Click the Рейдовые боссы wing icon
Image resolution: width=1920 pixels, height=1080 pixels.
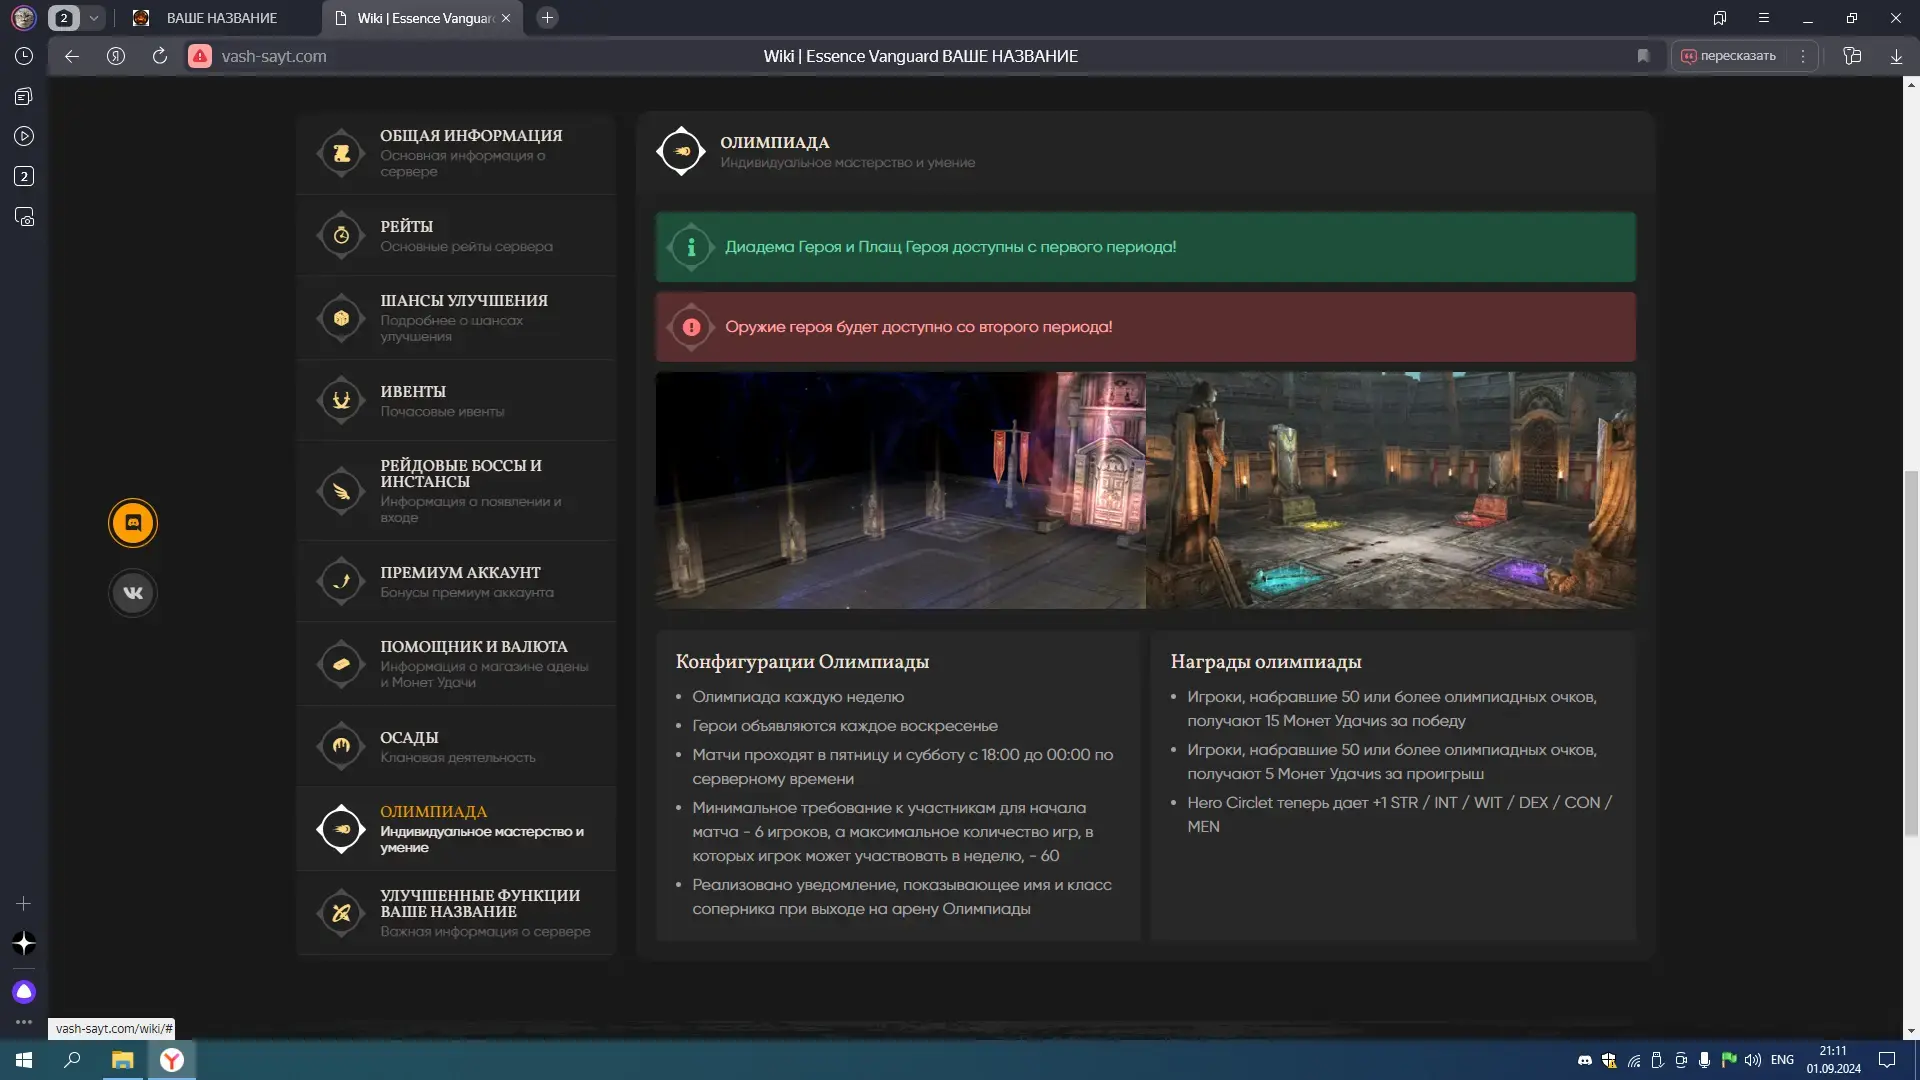[x=341, y=491]
